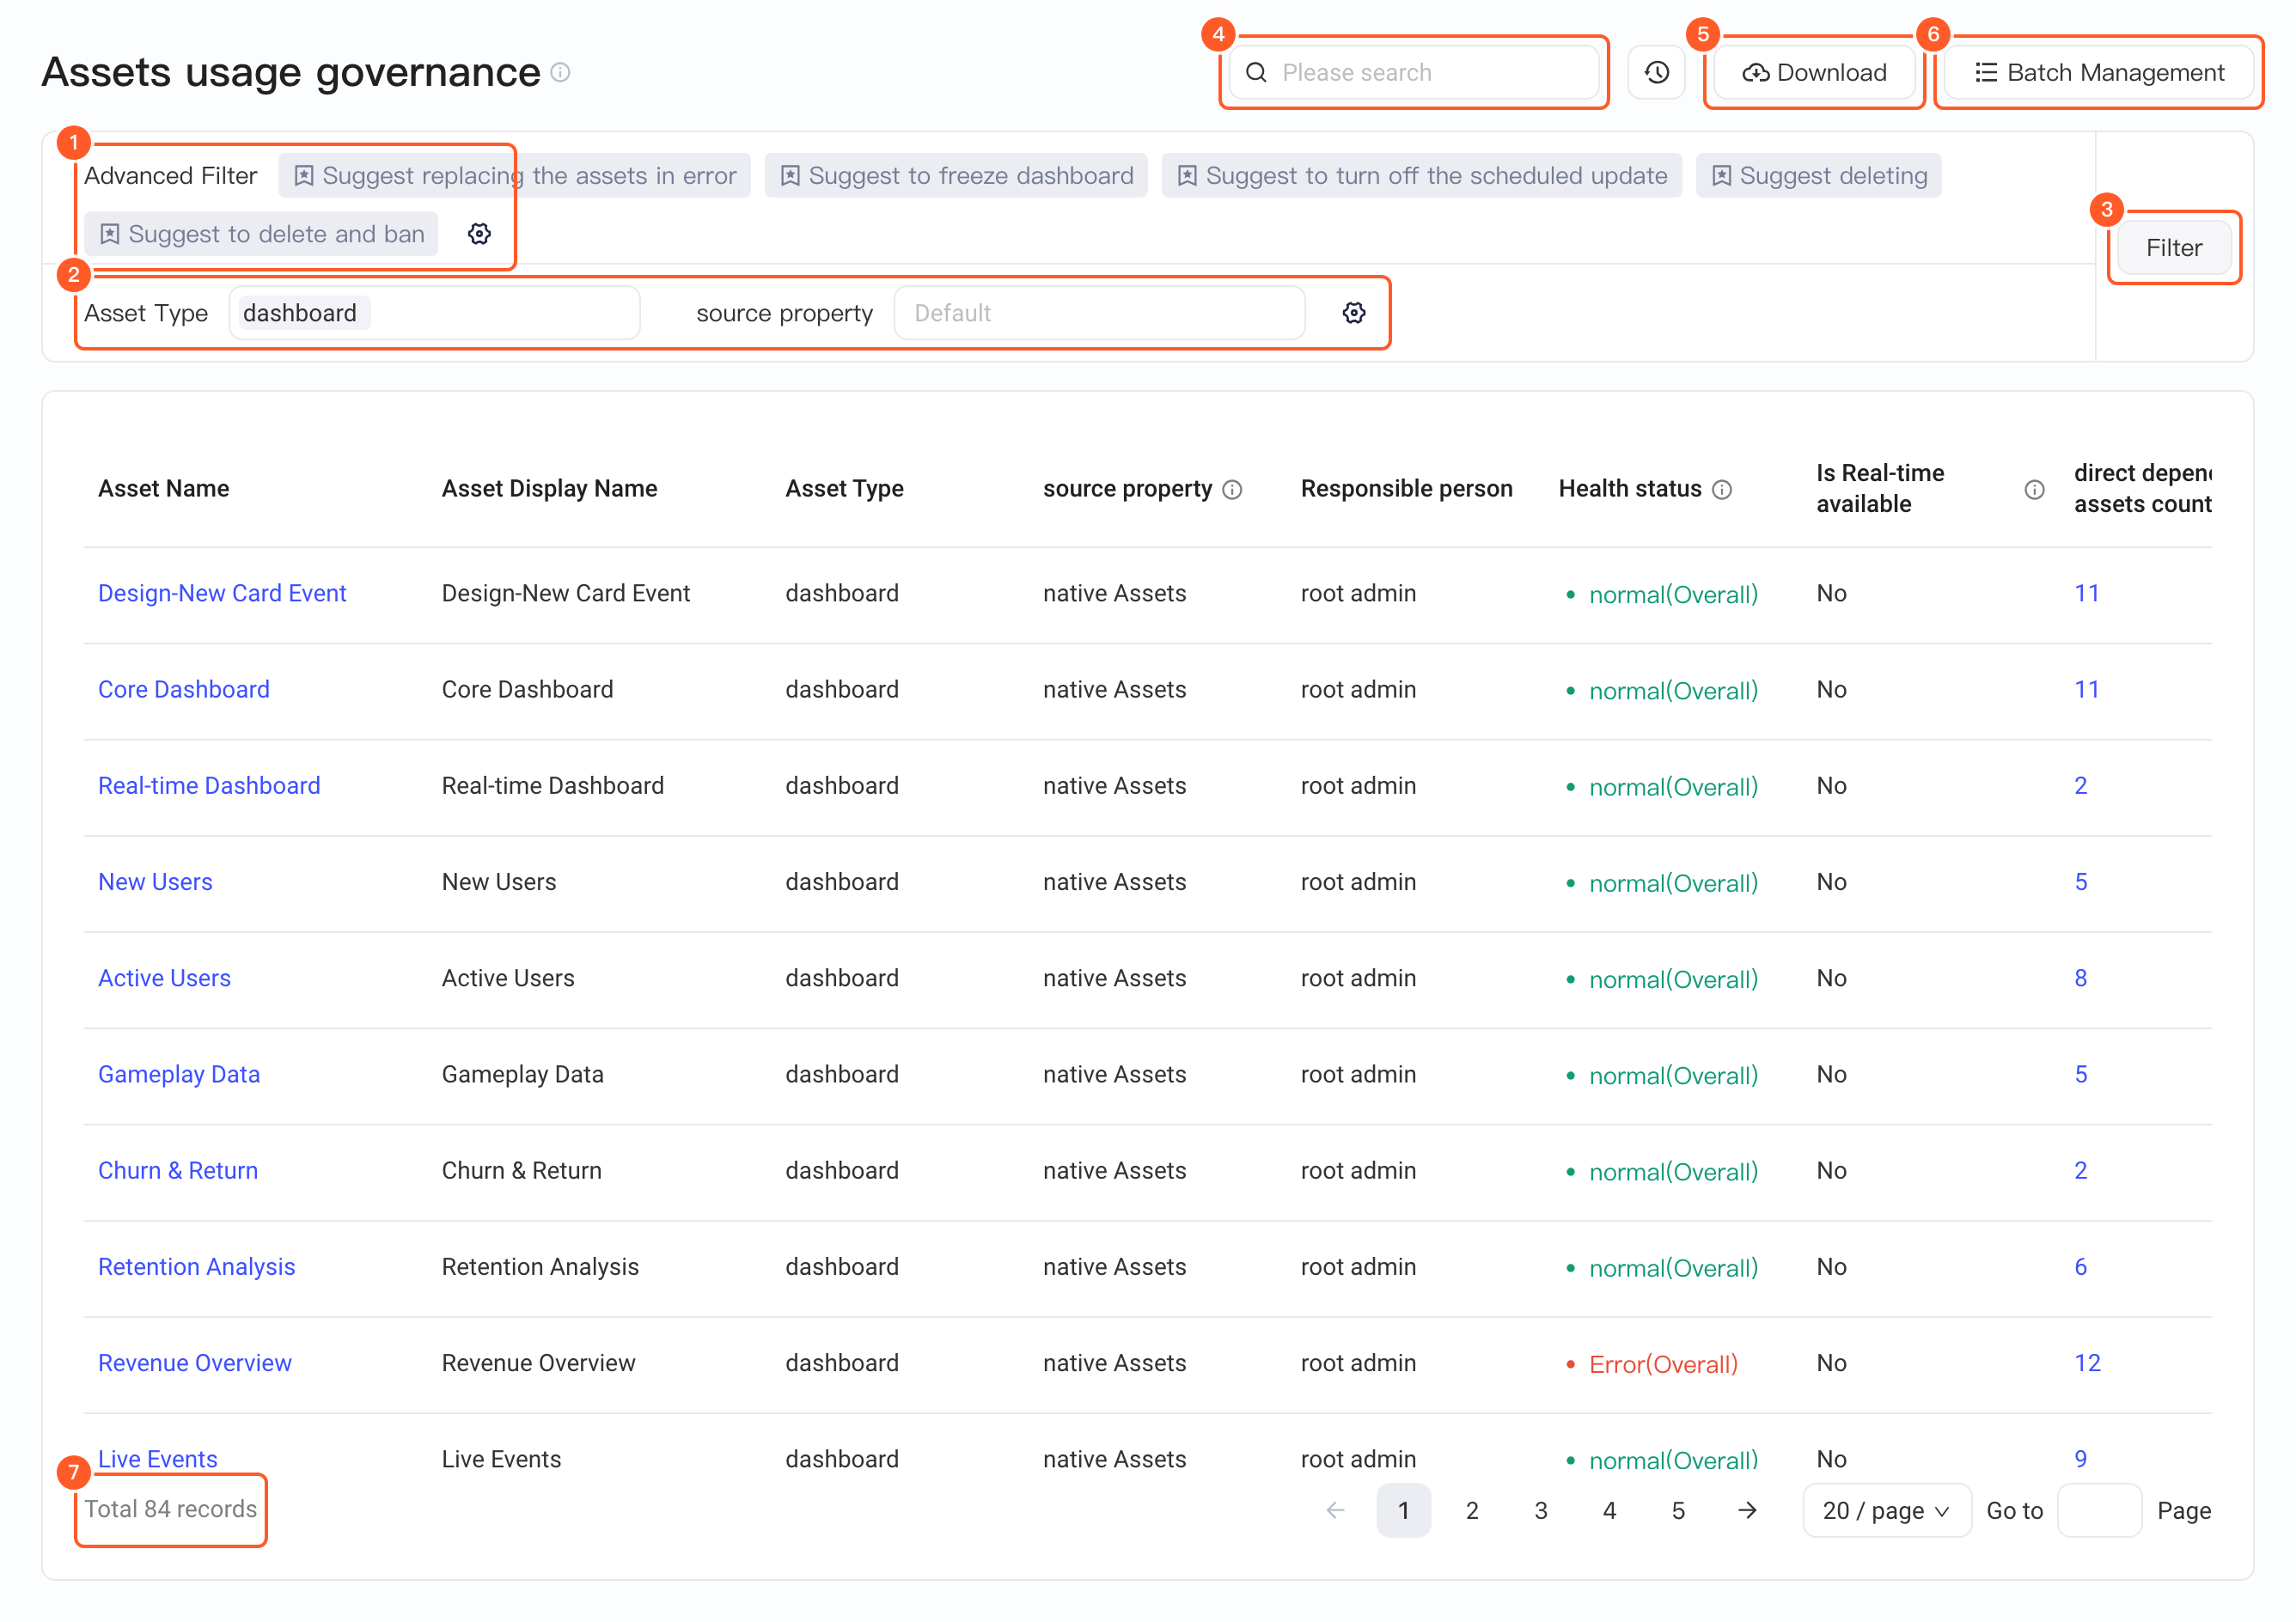Click info icon beside Is Real-time available
Image resolution: width=2296 pixels, height=1622 pixels.
pyautogui.click(x=2034, y=490)
